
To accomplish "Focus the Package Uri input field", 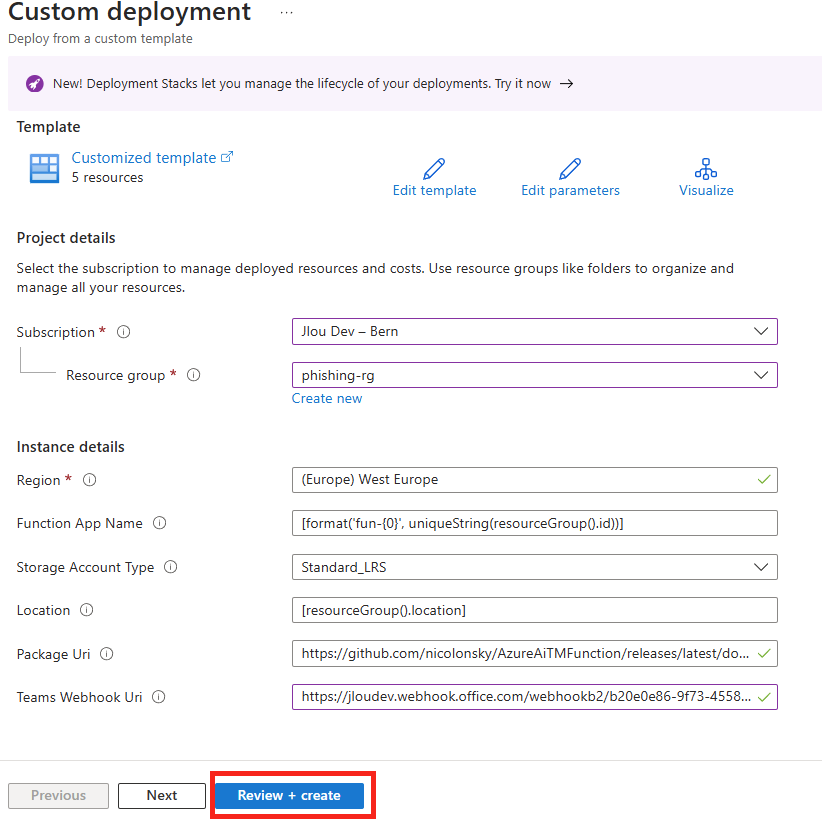I will (534, 653).
